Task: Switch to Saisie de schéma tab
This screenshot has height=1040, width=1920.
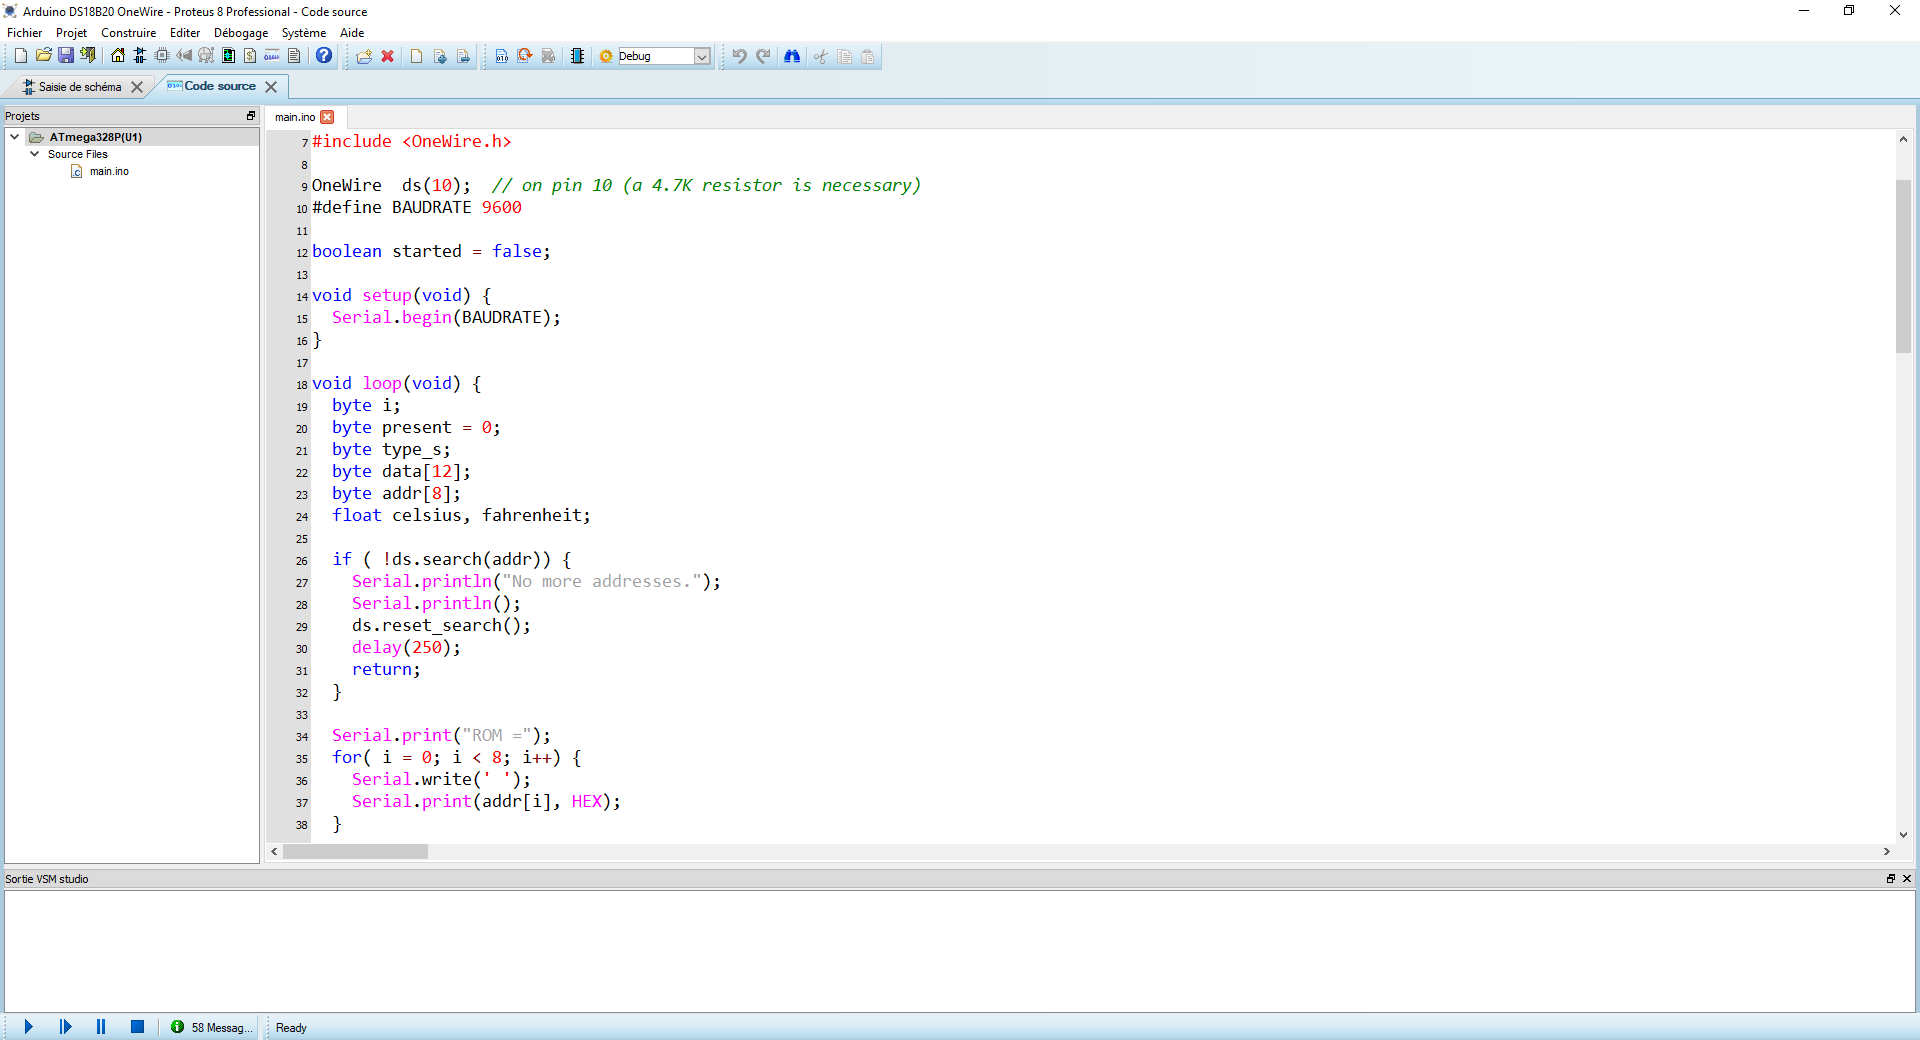Action: (x=79, y=87)
